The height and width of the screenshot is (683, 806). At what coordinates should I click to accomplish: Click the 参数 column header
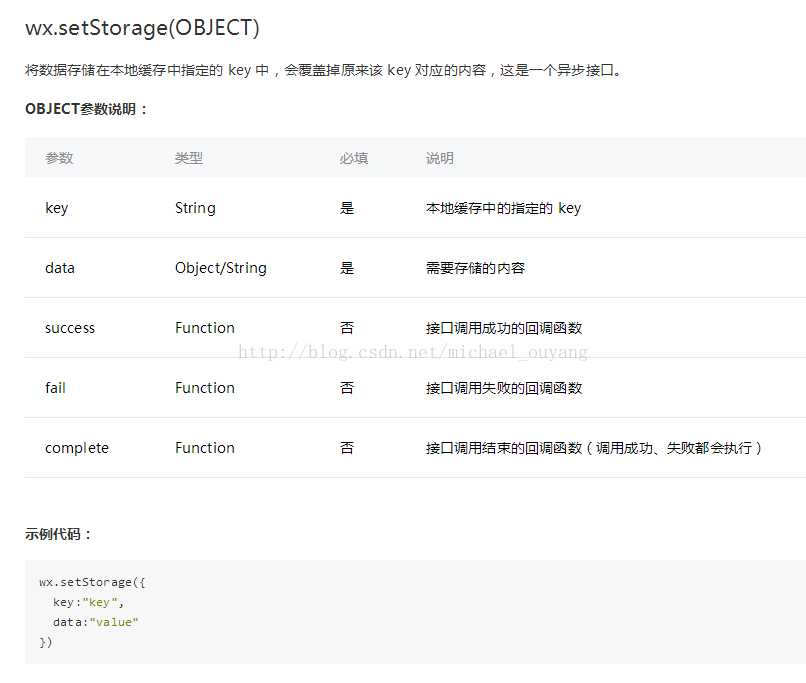59,158
